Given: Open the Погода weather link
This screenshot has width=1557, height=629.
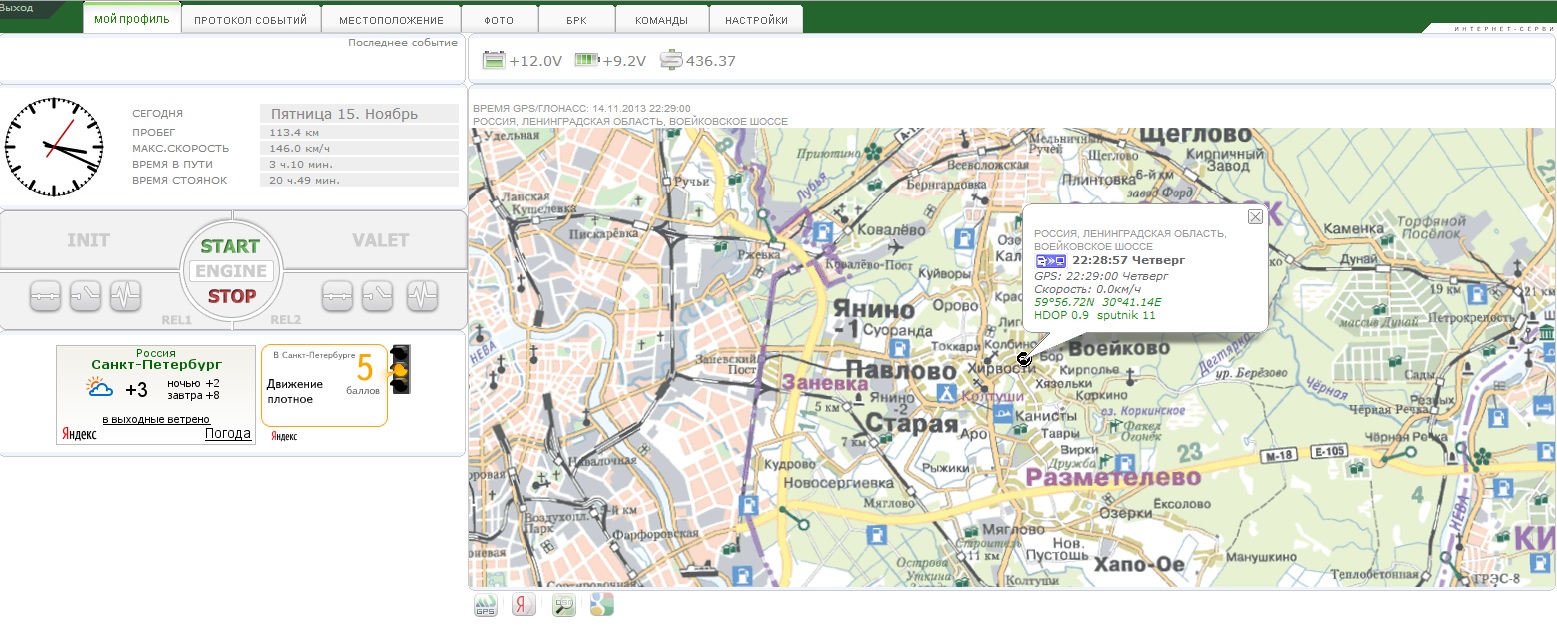Looking at the screenshot, I should click(x=227, y=433).
